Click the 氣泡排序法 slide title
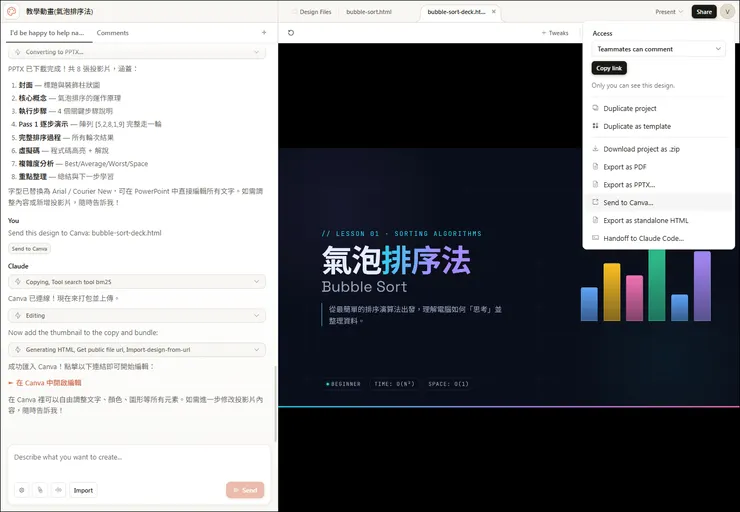 click(396, 260)
